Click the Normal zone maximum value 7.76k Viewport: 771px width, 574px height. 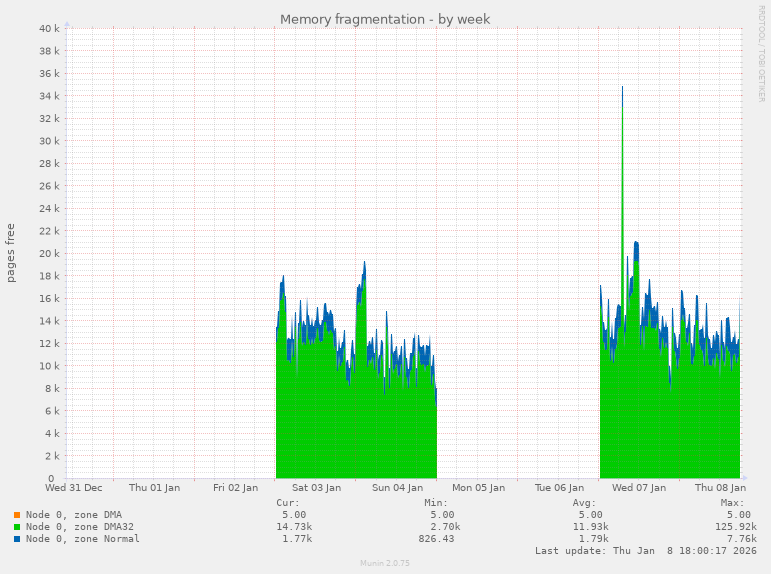tap(741, 539)
